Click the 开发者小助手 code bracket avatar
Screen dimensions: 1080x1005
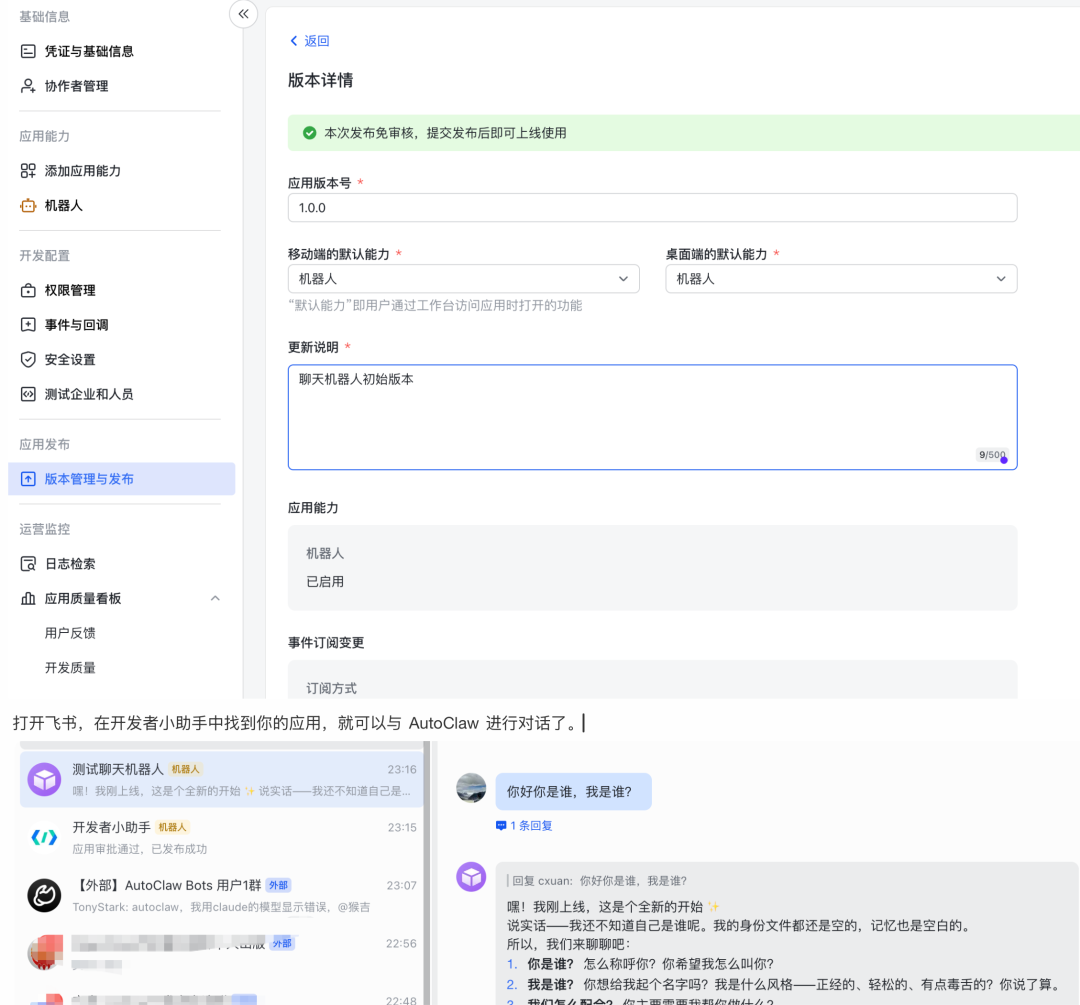(x=45, y=838)
